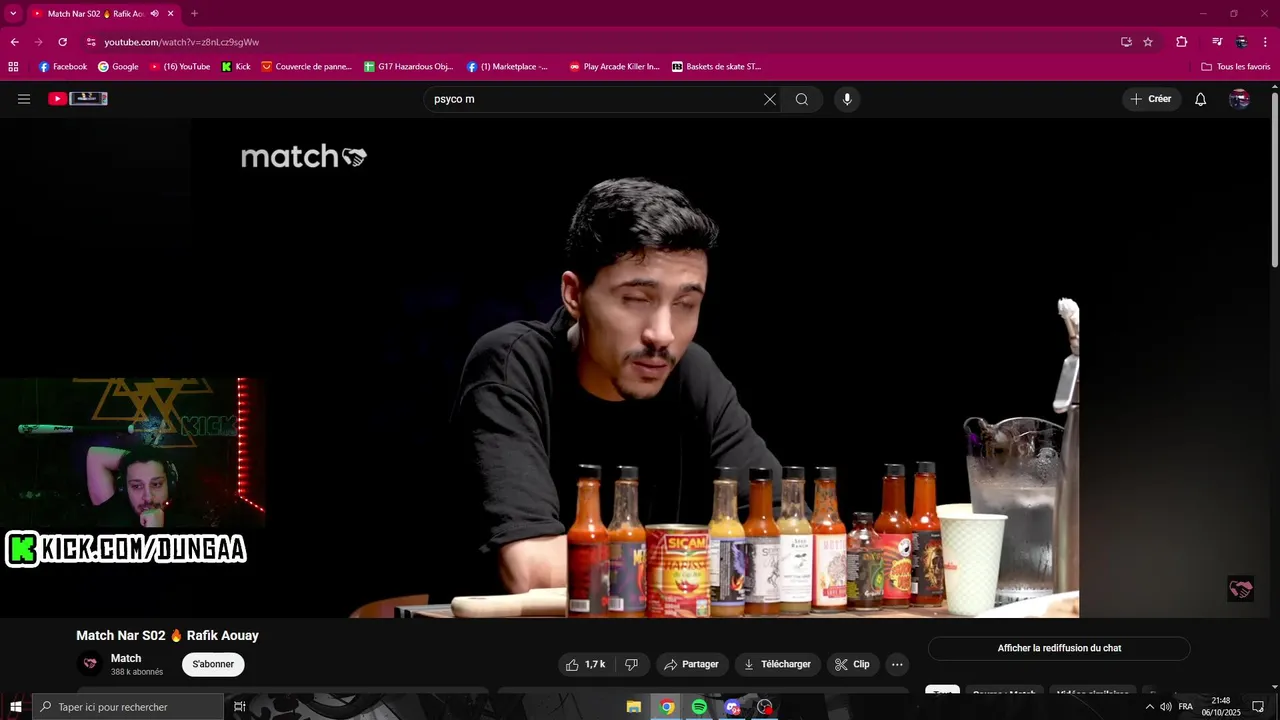Screen dimensions: 1280x720
Task: Open the Extensions puzzle icon
Action: 1181,42
